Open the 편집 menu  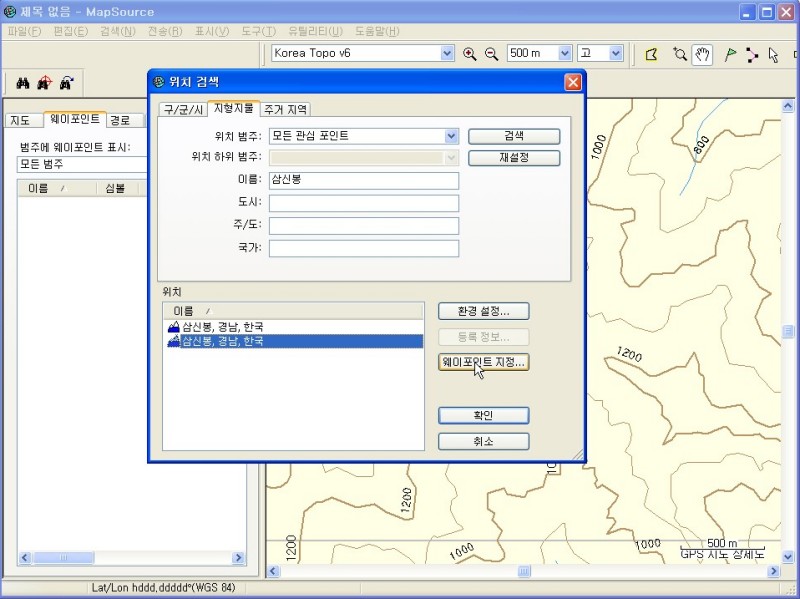click(x=71, y=31)
